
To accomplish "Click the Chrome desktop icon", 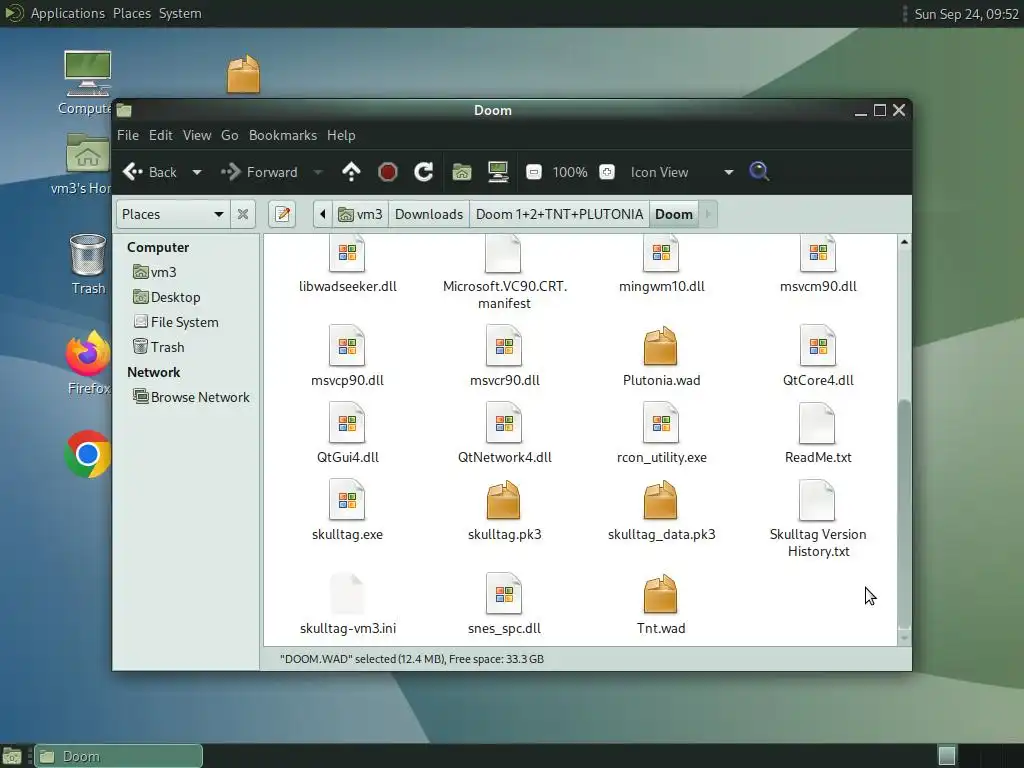I will click(x=88, y=454).
